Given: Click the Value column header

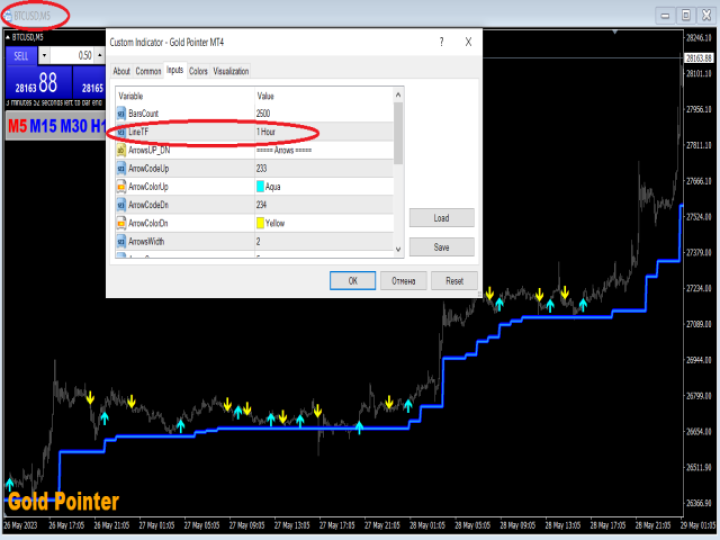Looking at the screenshot, I should coord(324,96).
